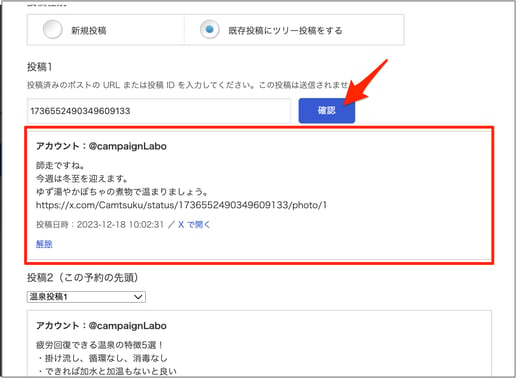The image size is (517, 378).
Task: Click 疲労回復できる温泉の特徴5選! text
Action: click(99, 345)
